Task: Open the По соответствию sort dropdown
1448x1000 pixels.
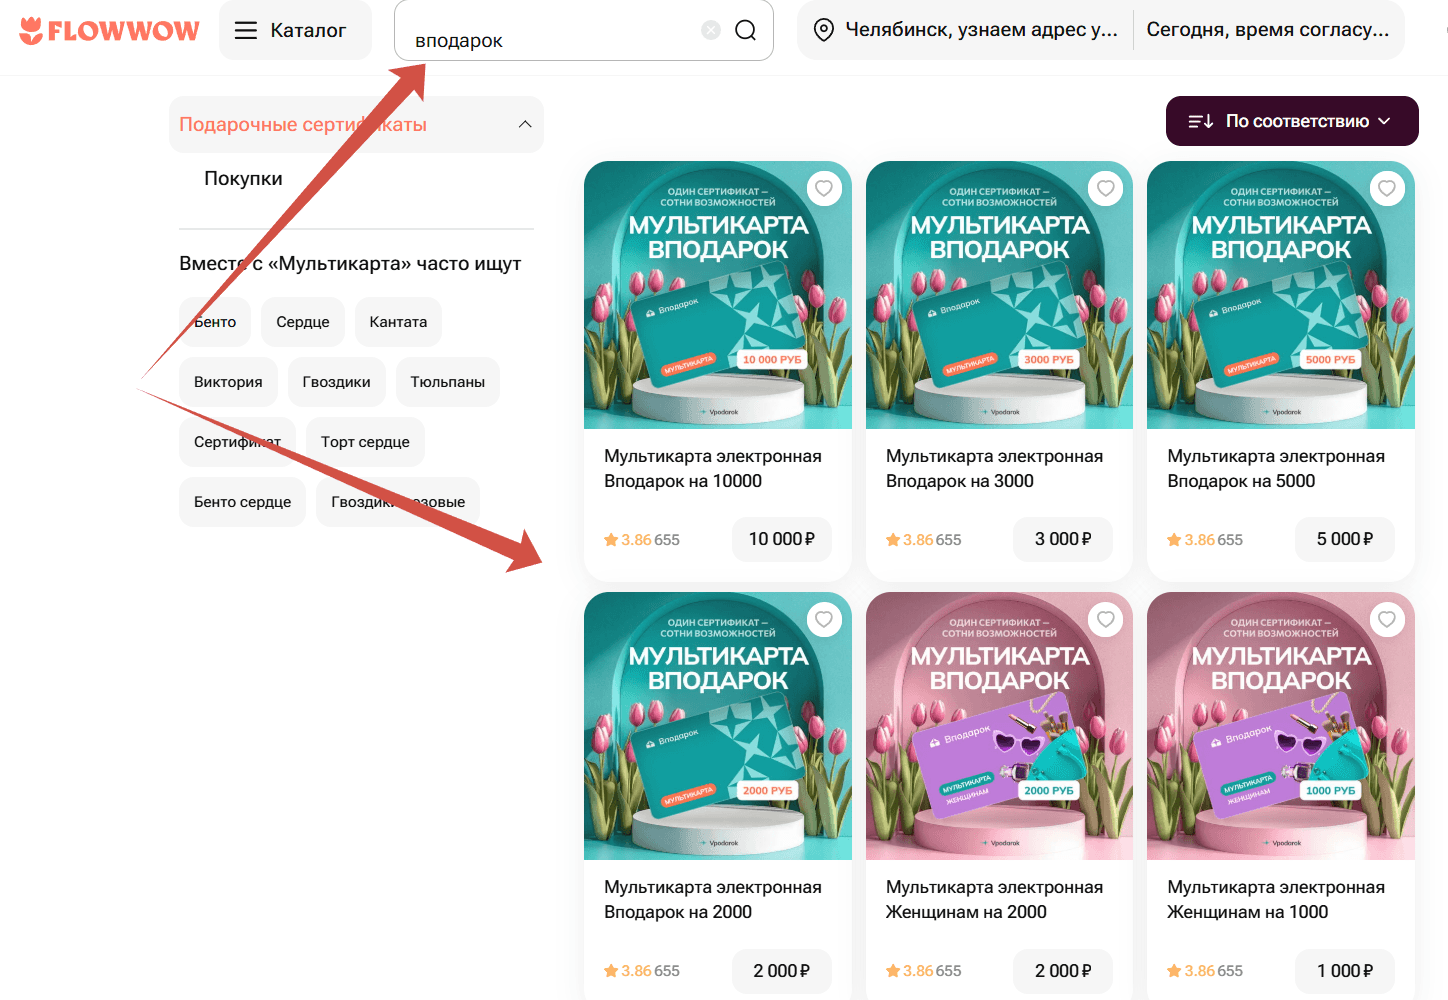Action: [x=1291, y=121]
